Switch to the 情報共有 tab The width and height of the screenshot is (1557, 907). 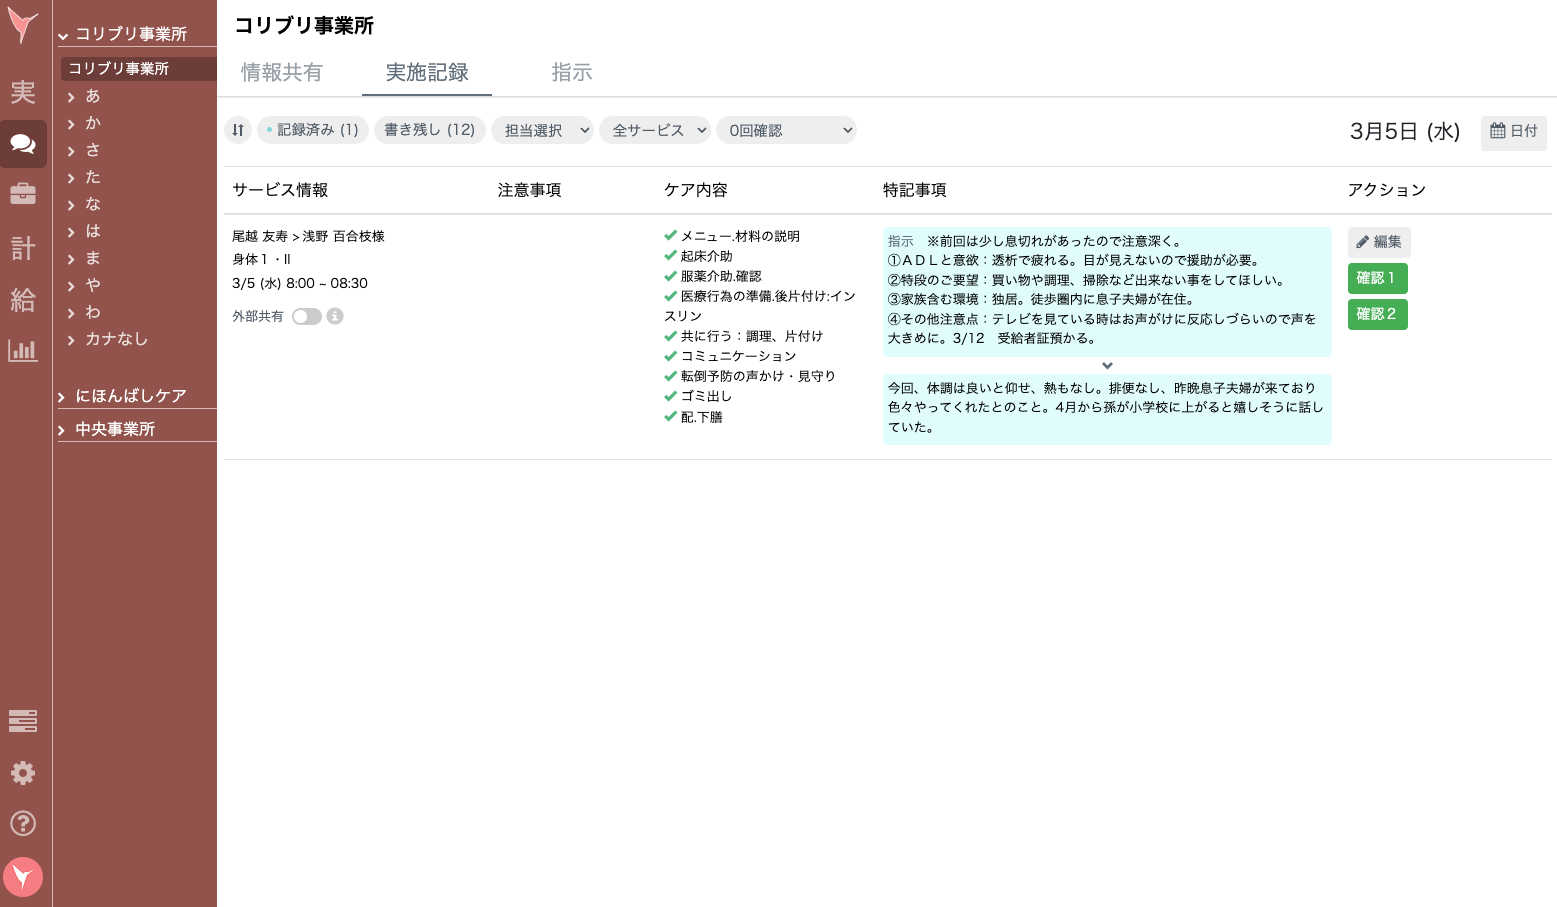tap(282, 72)
